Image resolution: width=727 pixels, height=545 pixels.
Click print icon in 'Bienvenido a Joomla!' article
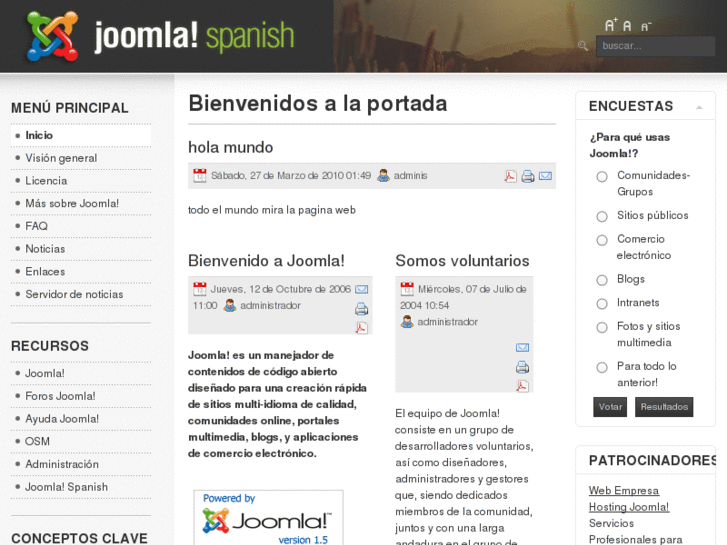361,309
